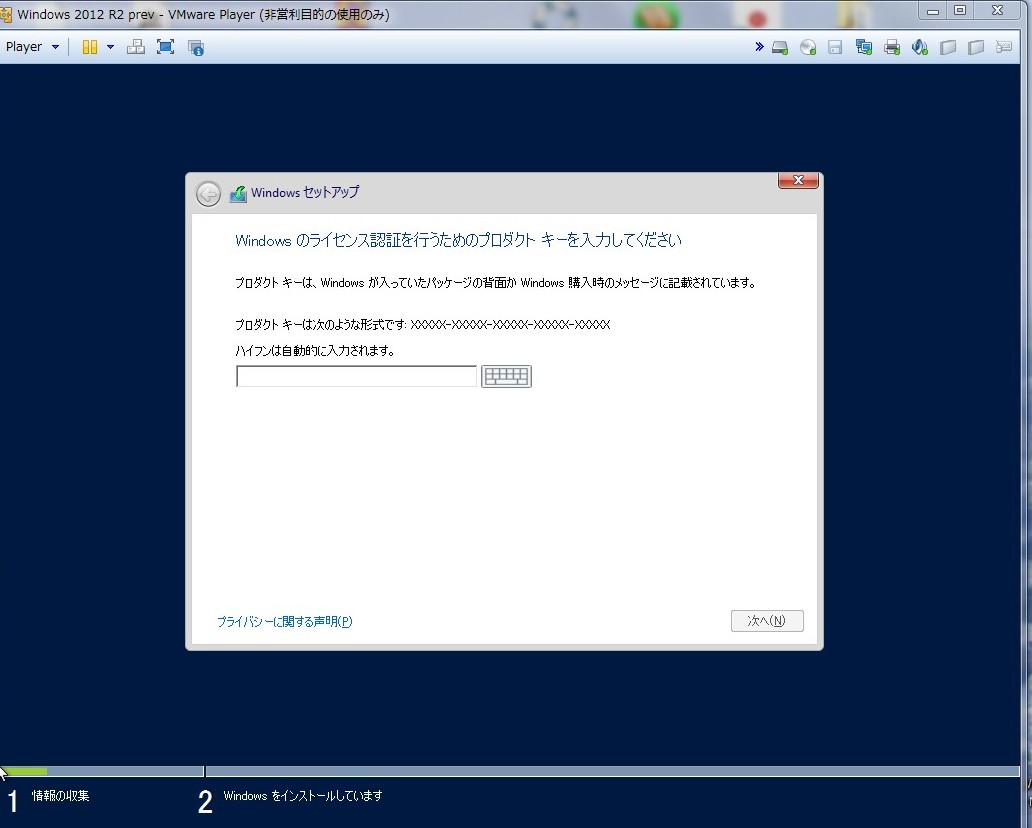The image size is (1032, 828).
Task: Click the setup wizard back arrow
Action: coord(208,193)
